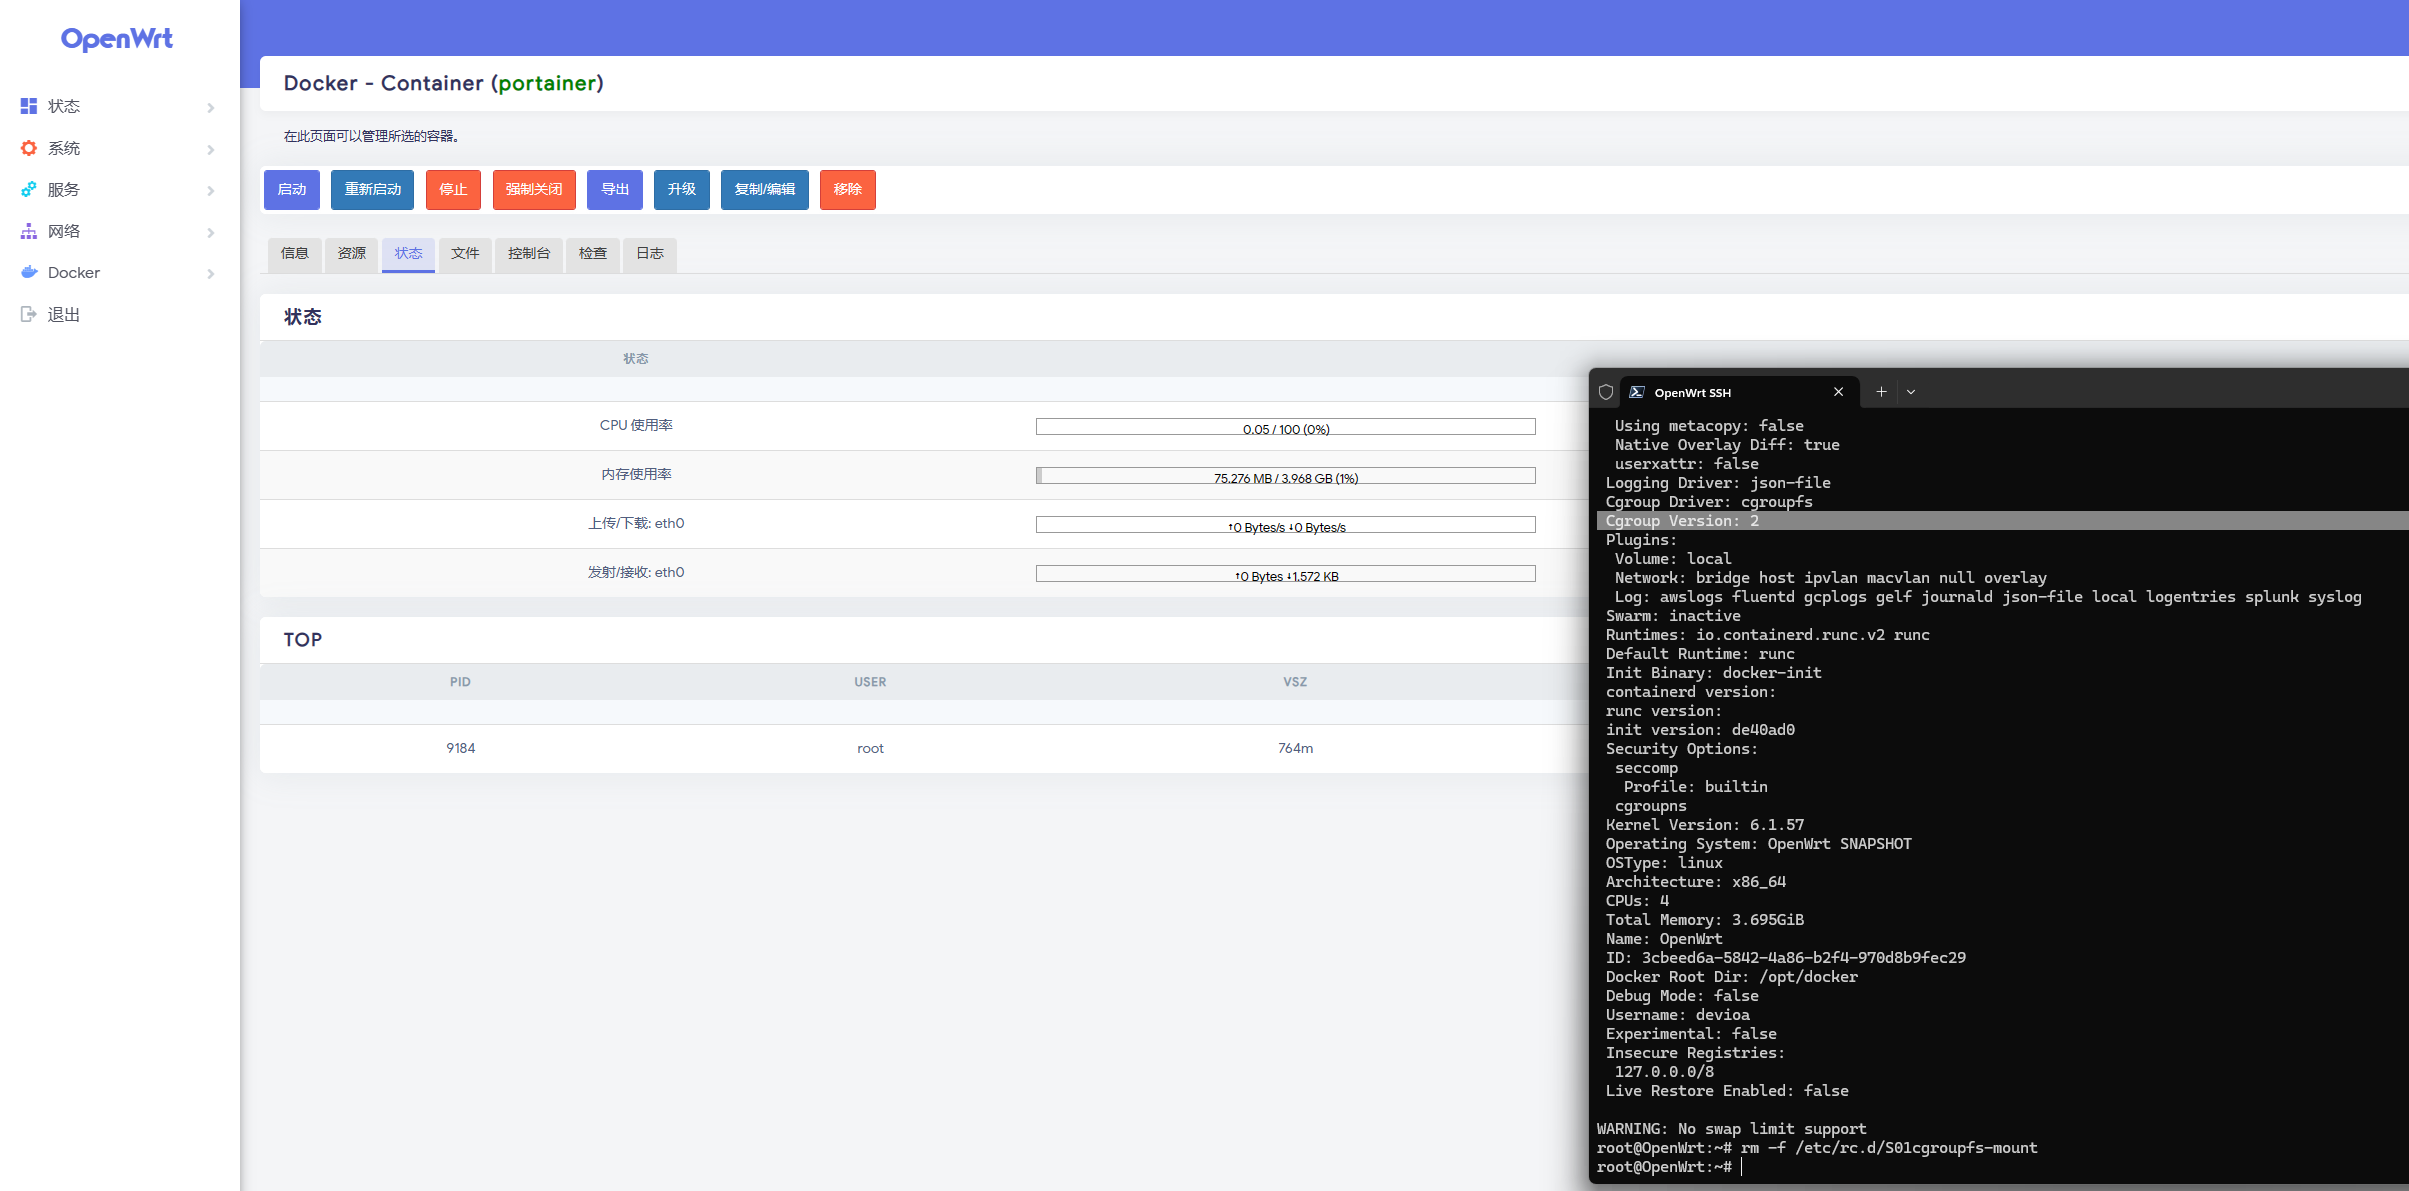
Task: Expand the 状态 sidebar chevron
Action: (x=210, y=107)
